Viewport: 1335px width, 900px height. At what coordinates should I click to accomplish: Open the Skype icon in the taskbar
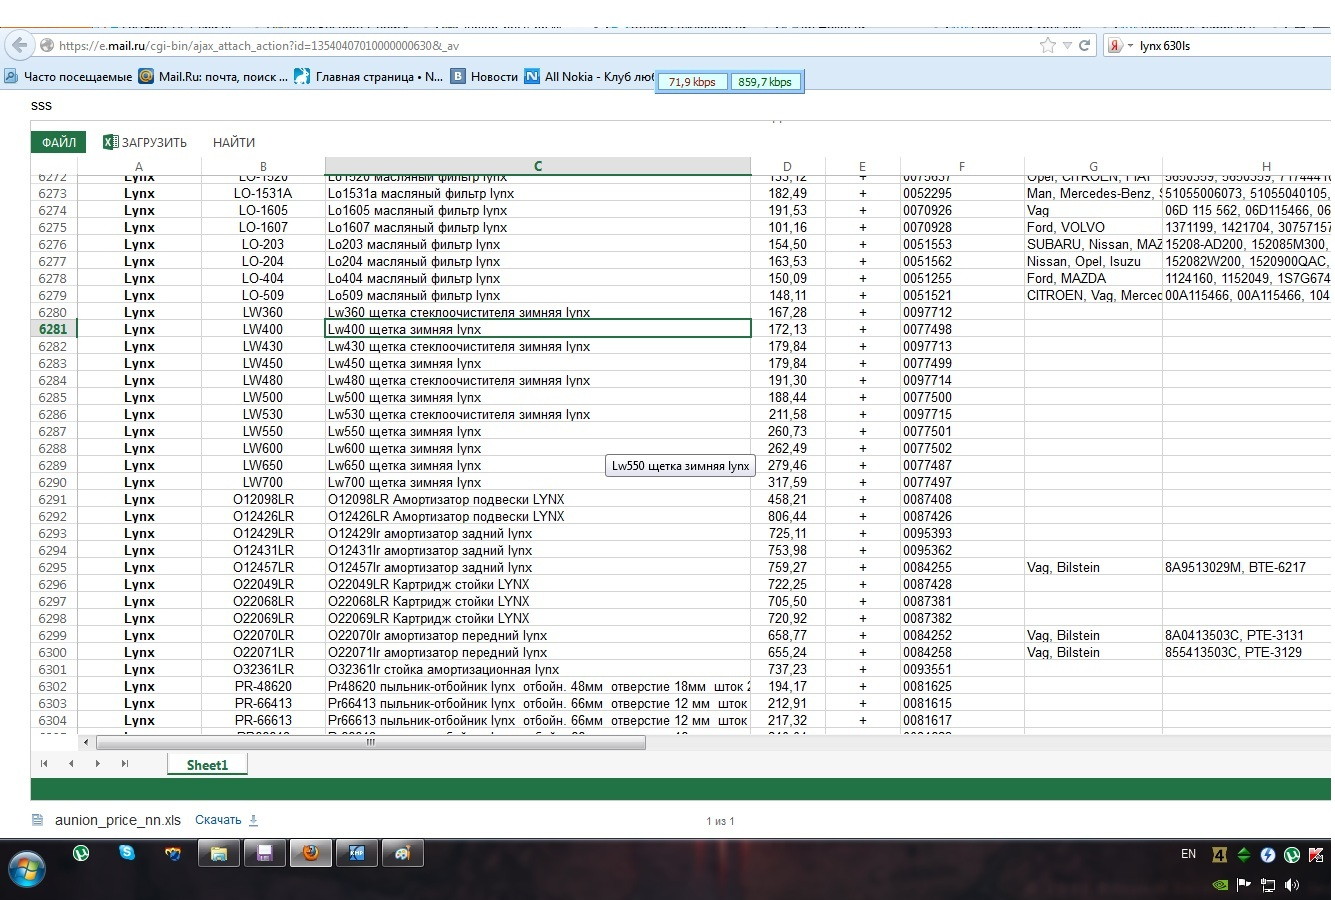(x=127, y=853)
